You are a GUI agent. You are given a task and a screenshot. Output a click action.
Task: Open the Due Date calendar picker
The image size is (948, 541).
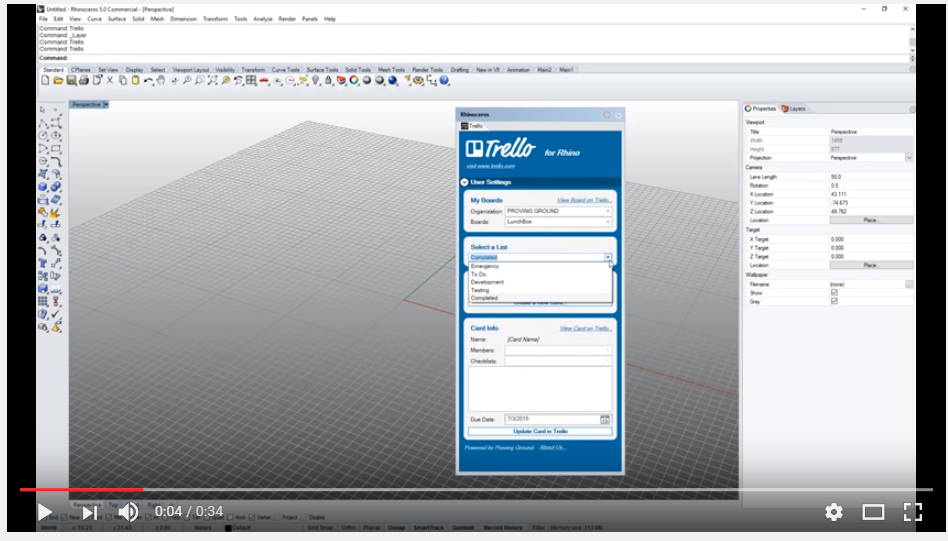point(605,419)
